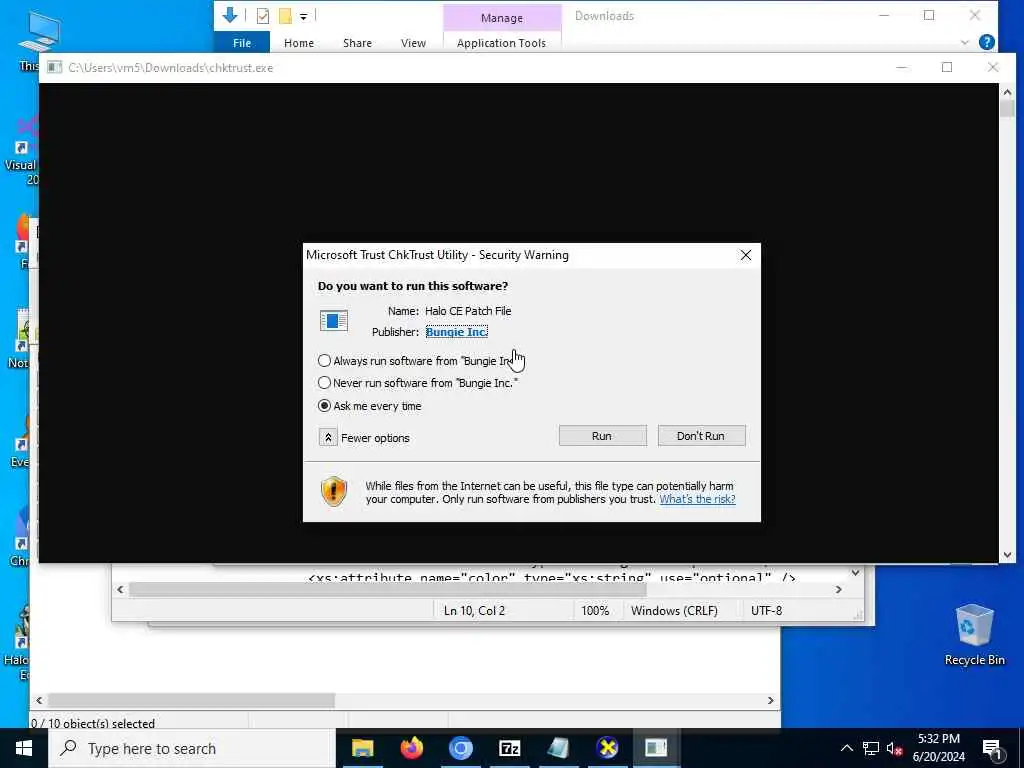Click the network tray icon

point(871,748)
